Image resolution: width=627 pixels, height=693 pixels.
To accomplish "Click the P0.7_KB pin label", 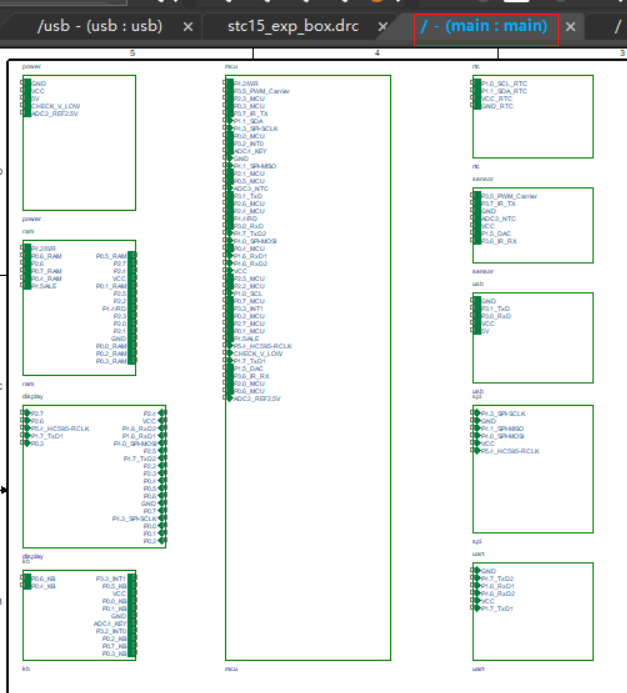I will pyautogui.click(x=114, y=646).
